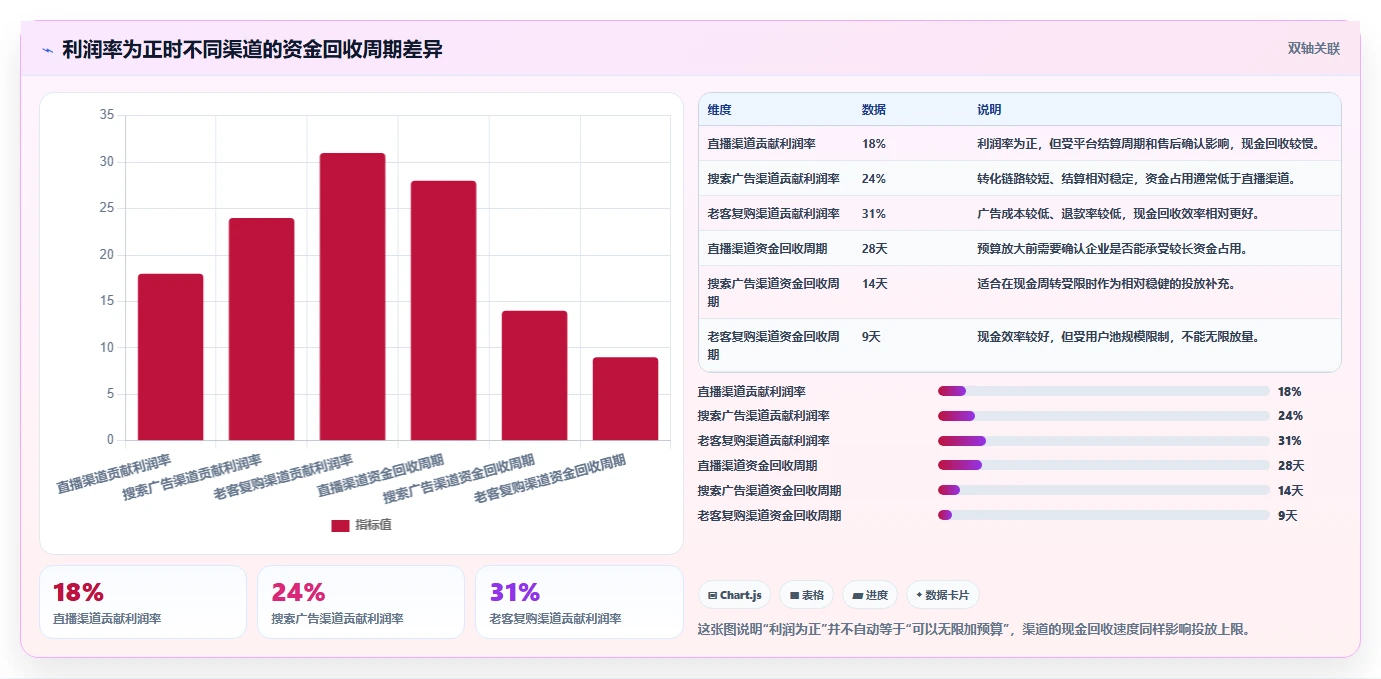
Task: Click table cell 老客复购渠道贡献利润率
Action: click(x=773, y=214)
